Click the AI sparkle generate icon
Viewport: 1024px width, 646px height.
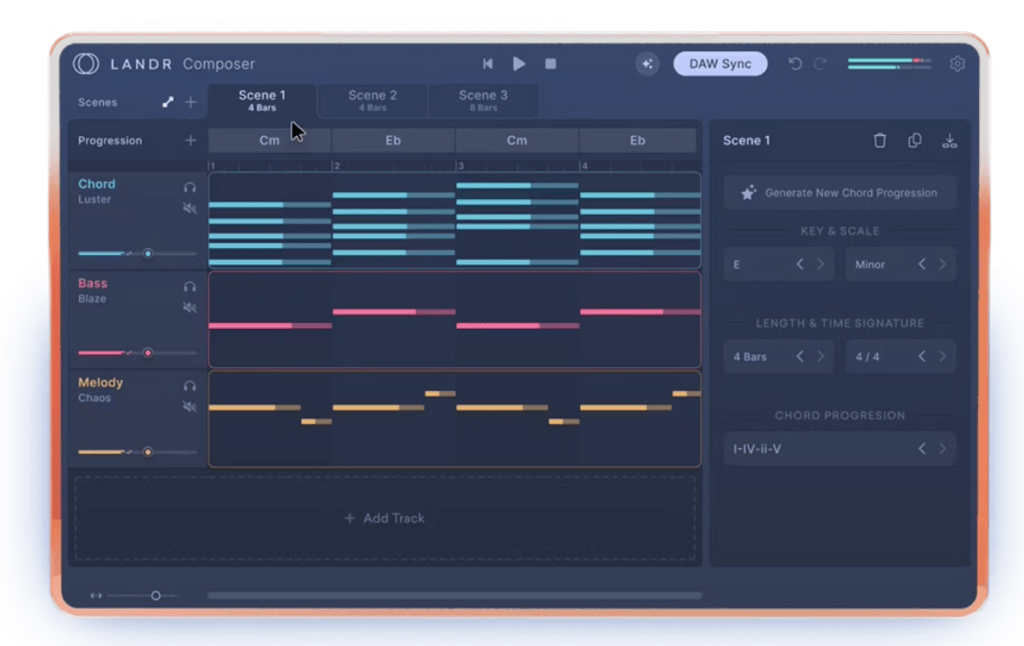click(x=647, y=63)
